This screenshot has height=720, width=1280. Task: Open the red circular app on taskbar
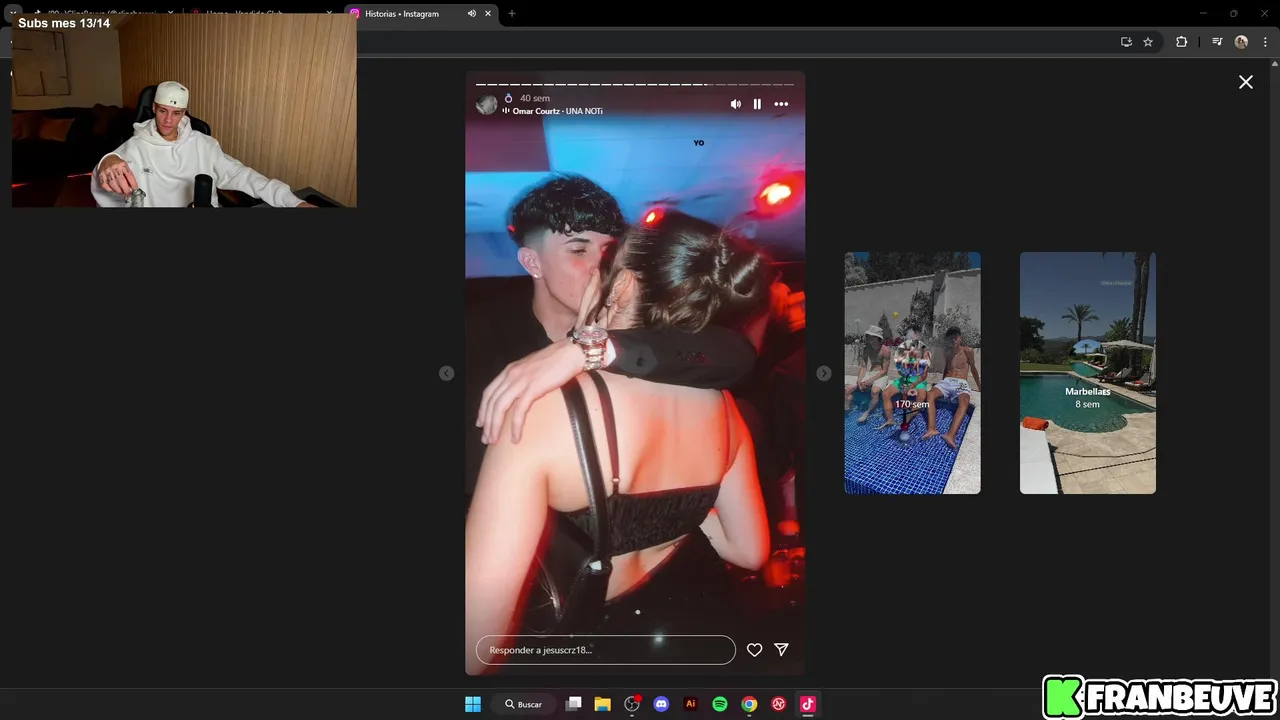tap(778, 704)
